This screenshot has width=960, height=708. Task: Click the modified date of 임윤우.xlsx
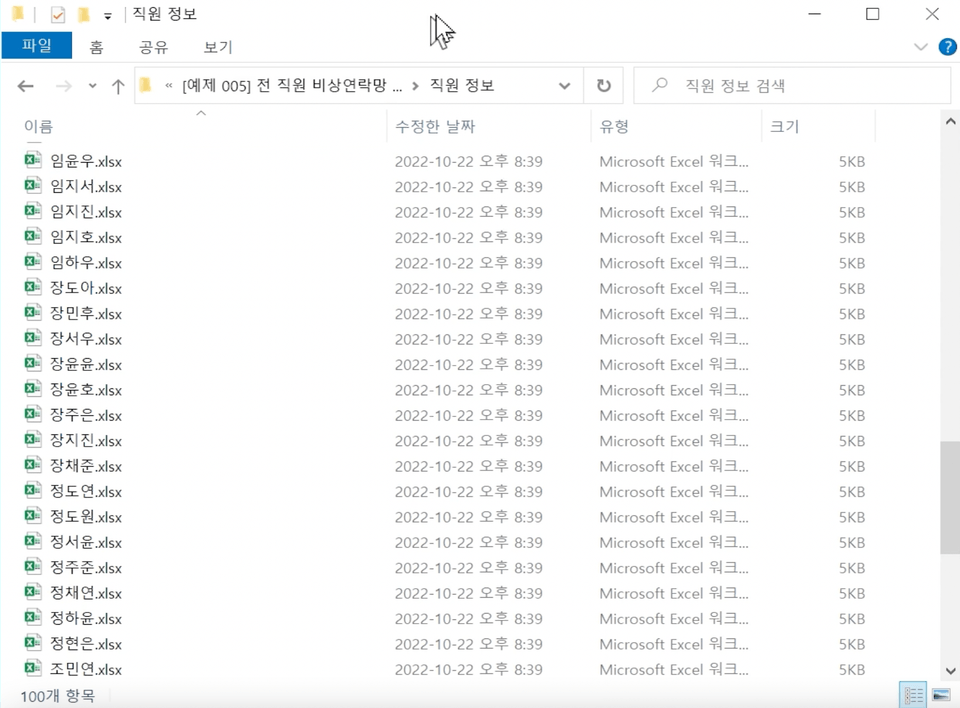pyautogui.click(x=468, y=162)
